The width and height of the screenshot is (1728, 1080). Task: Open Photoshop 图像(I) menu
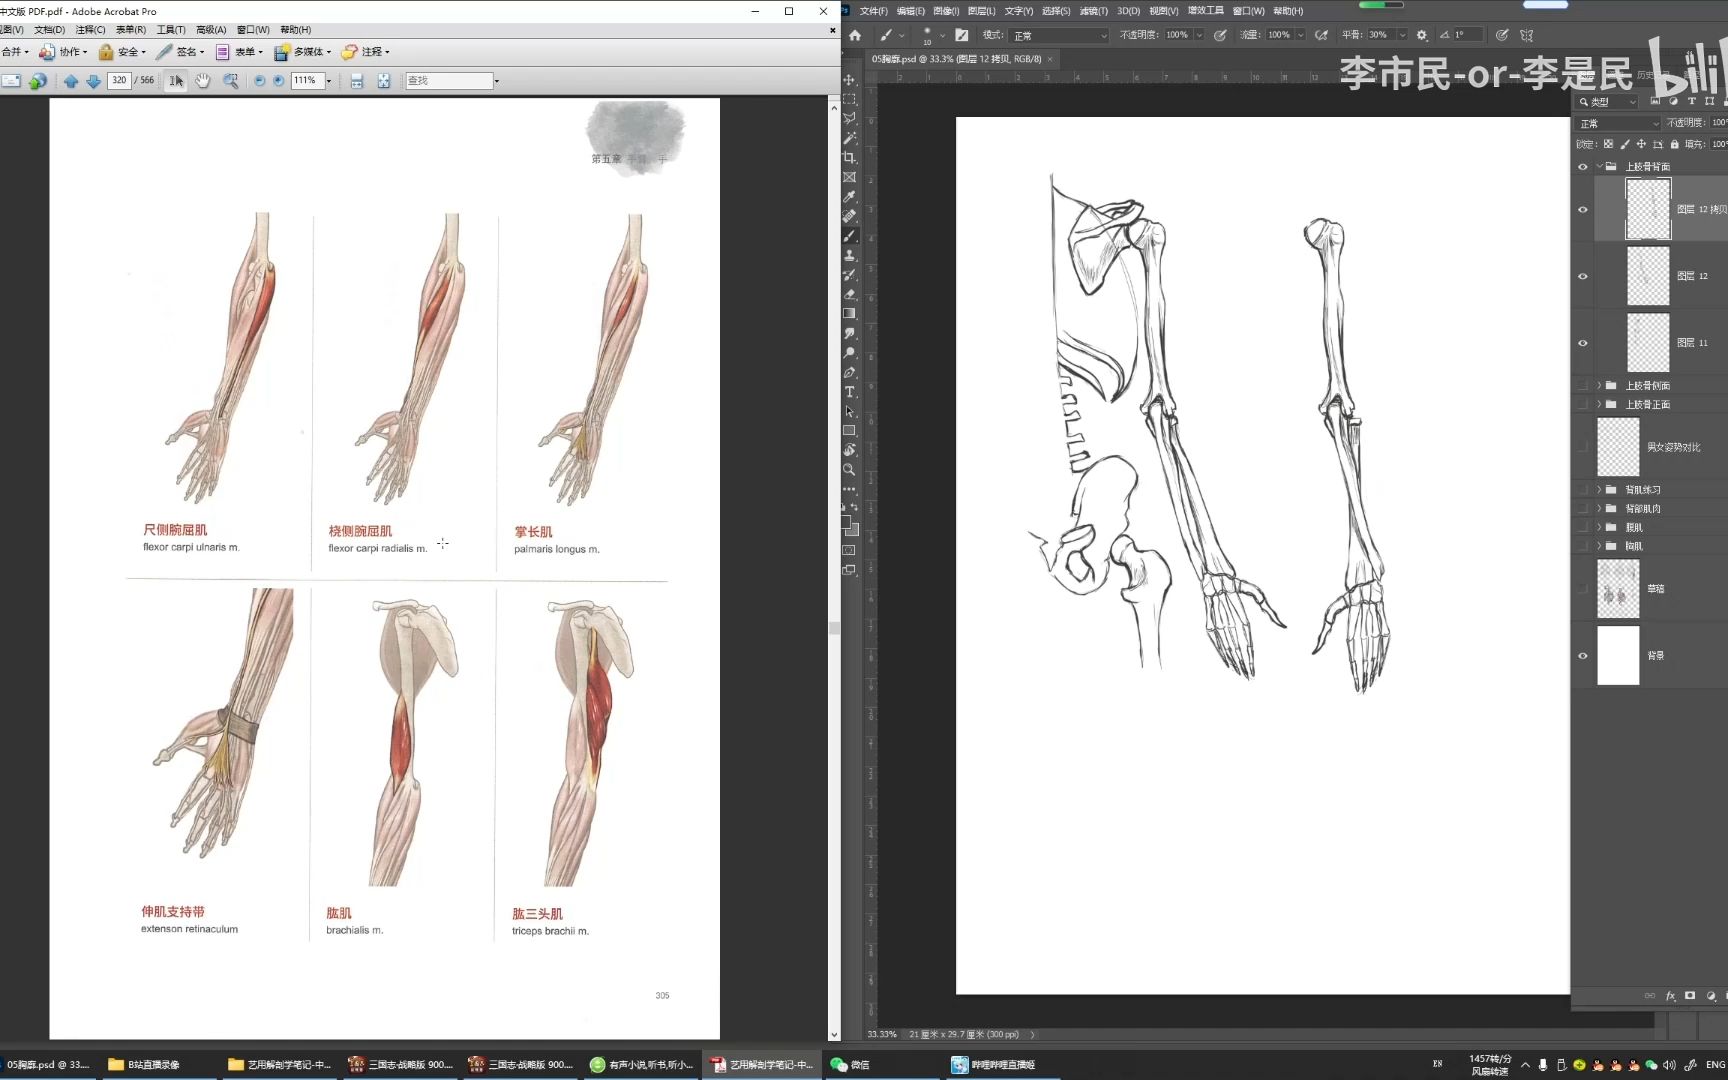click(x=946, y=11)
